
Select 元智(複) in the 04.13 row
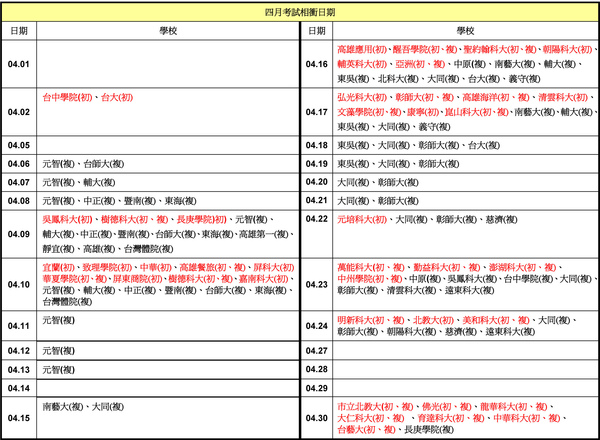[58, 370]
